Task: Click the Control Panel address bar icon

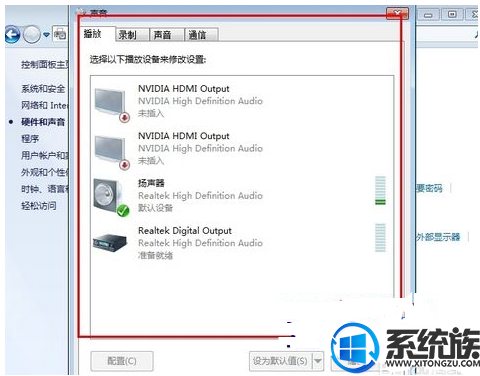Action: (60, 34)
